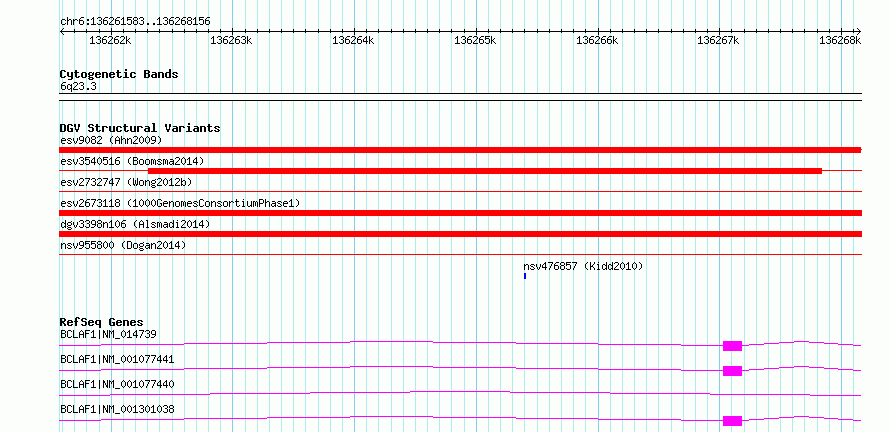Click the BCLAF1|NM_001301038 transcript label
This screenshot has height=432, width=890.
117,409
